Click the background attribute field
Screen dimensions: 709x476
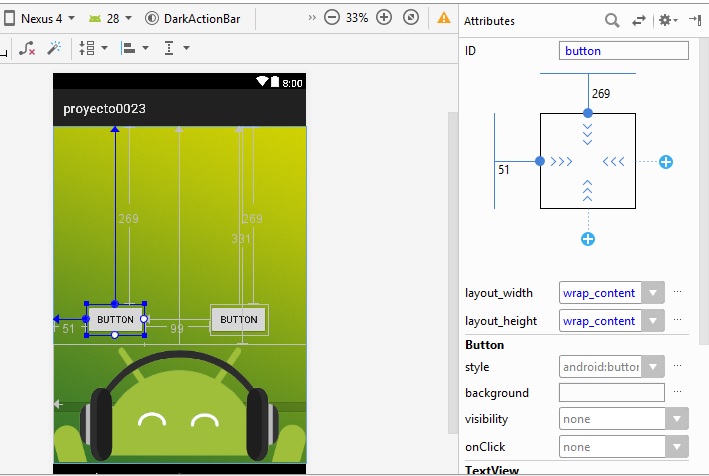(x=611, y=393)
